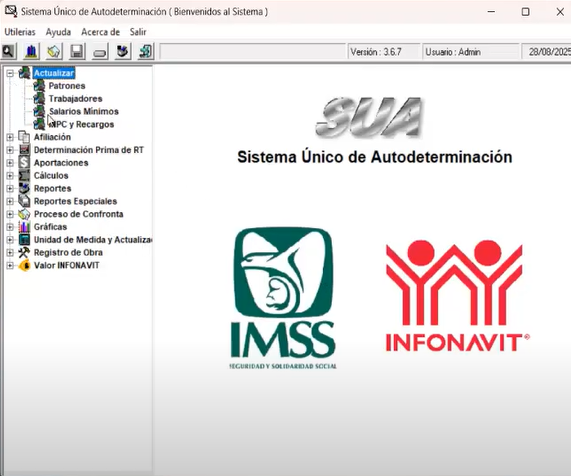Open the bar chart graphics toolbar icon
Viewport: 571px width, 476px height.
tap(31, 51)
